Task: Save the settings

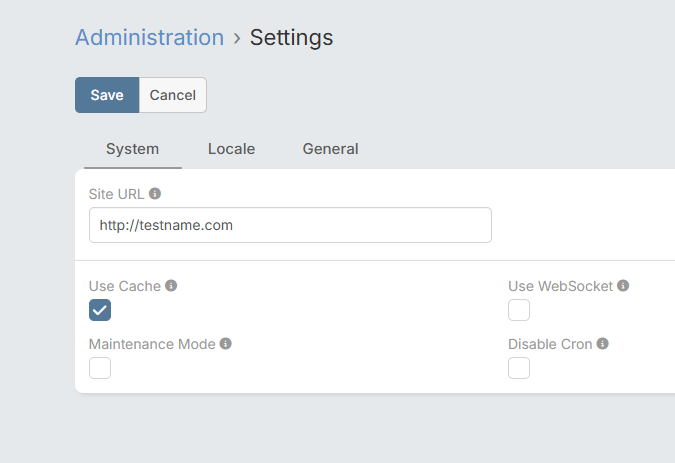Action: click(x=107, y=95)
